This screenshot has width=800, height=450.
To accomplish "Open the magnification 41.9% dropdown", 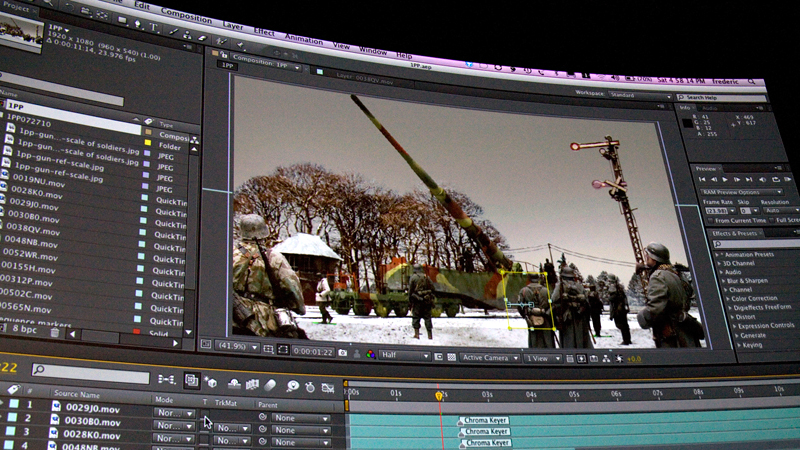I will click(237, 346).
